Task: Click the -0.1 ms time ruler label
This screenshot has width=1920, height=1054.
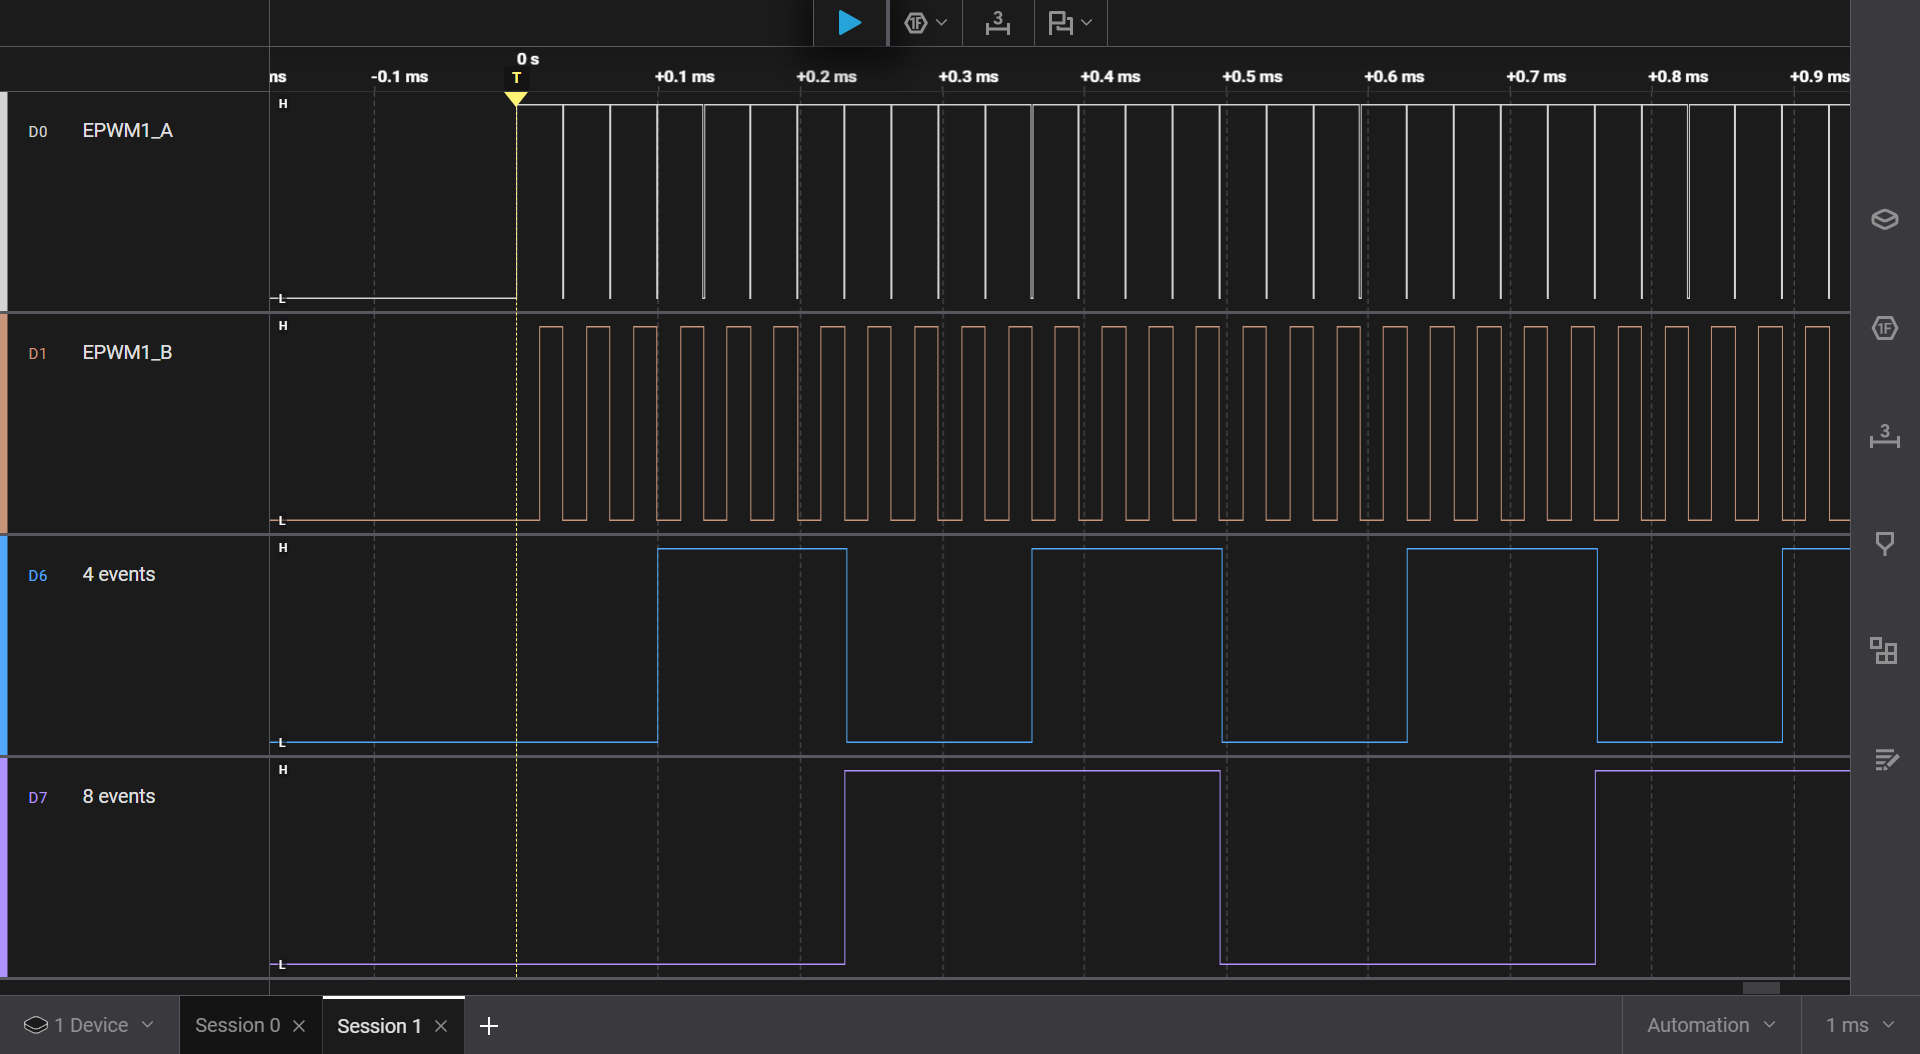Action: coord(399,77)
